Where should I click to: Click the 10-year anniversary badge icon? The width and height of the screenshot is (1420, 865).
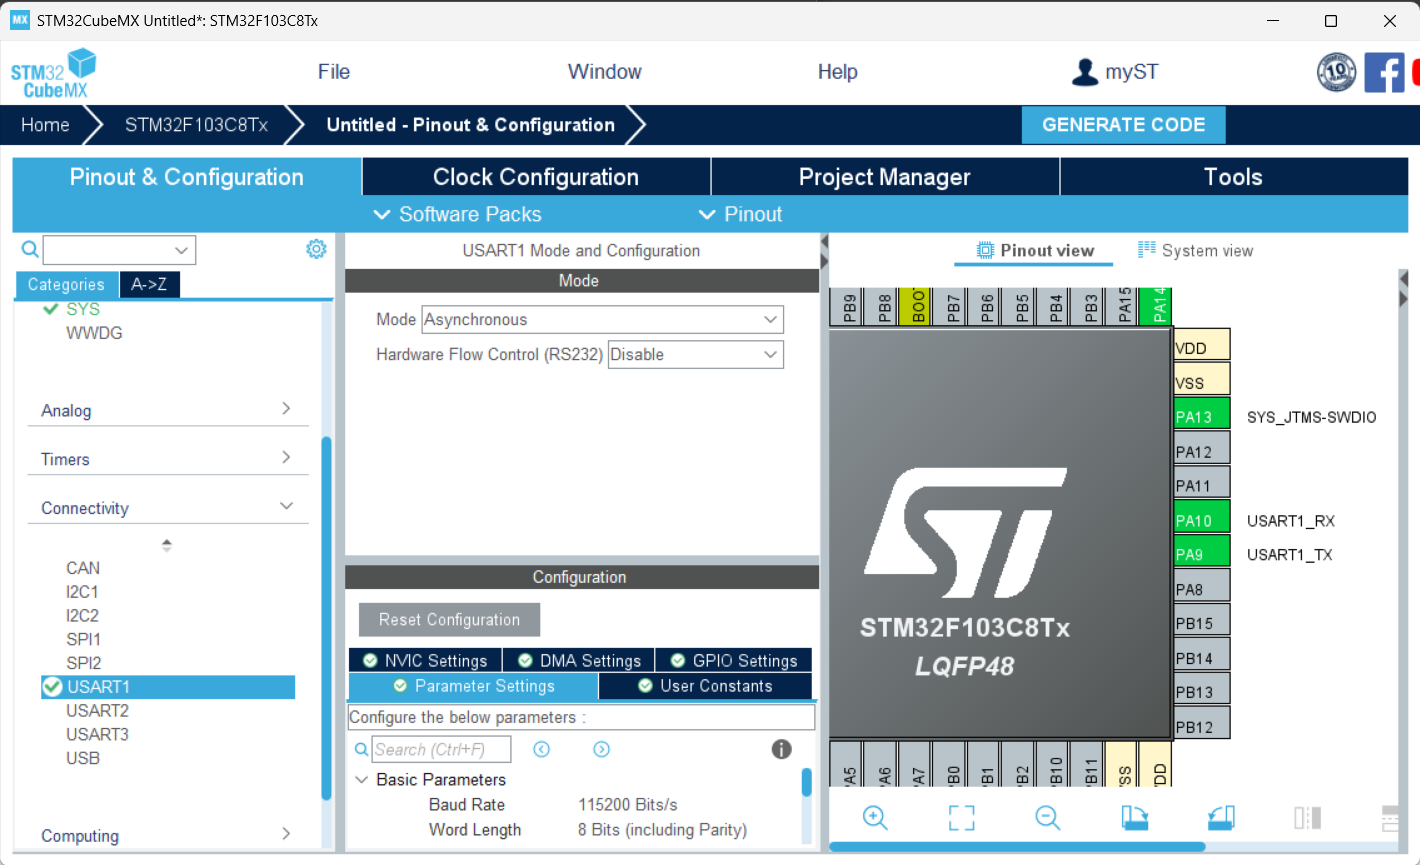(1337, 72)
